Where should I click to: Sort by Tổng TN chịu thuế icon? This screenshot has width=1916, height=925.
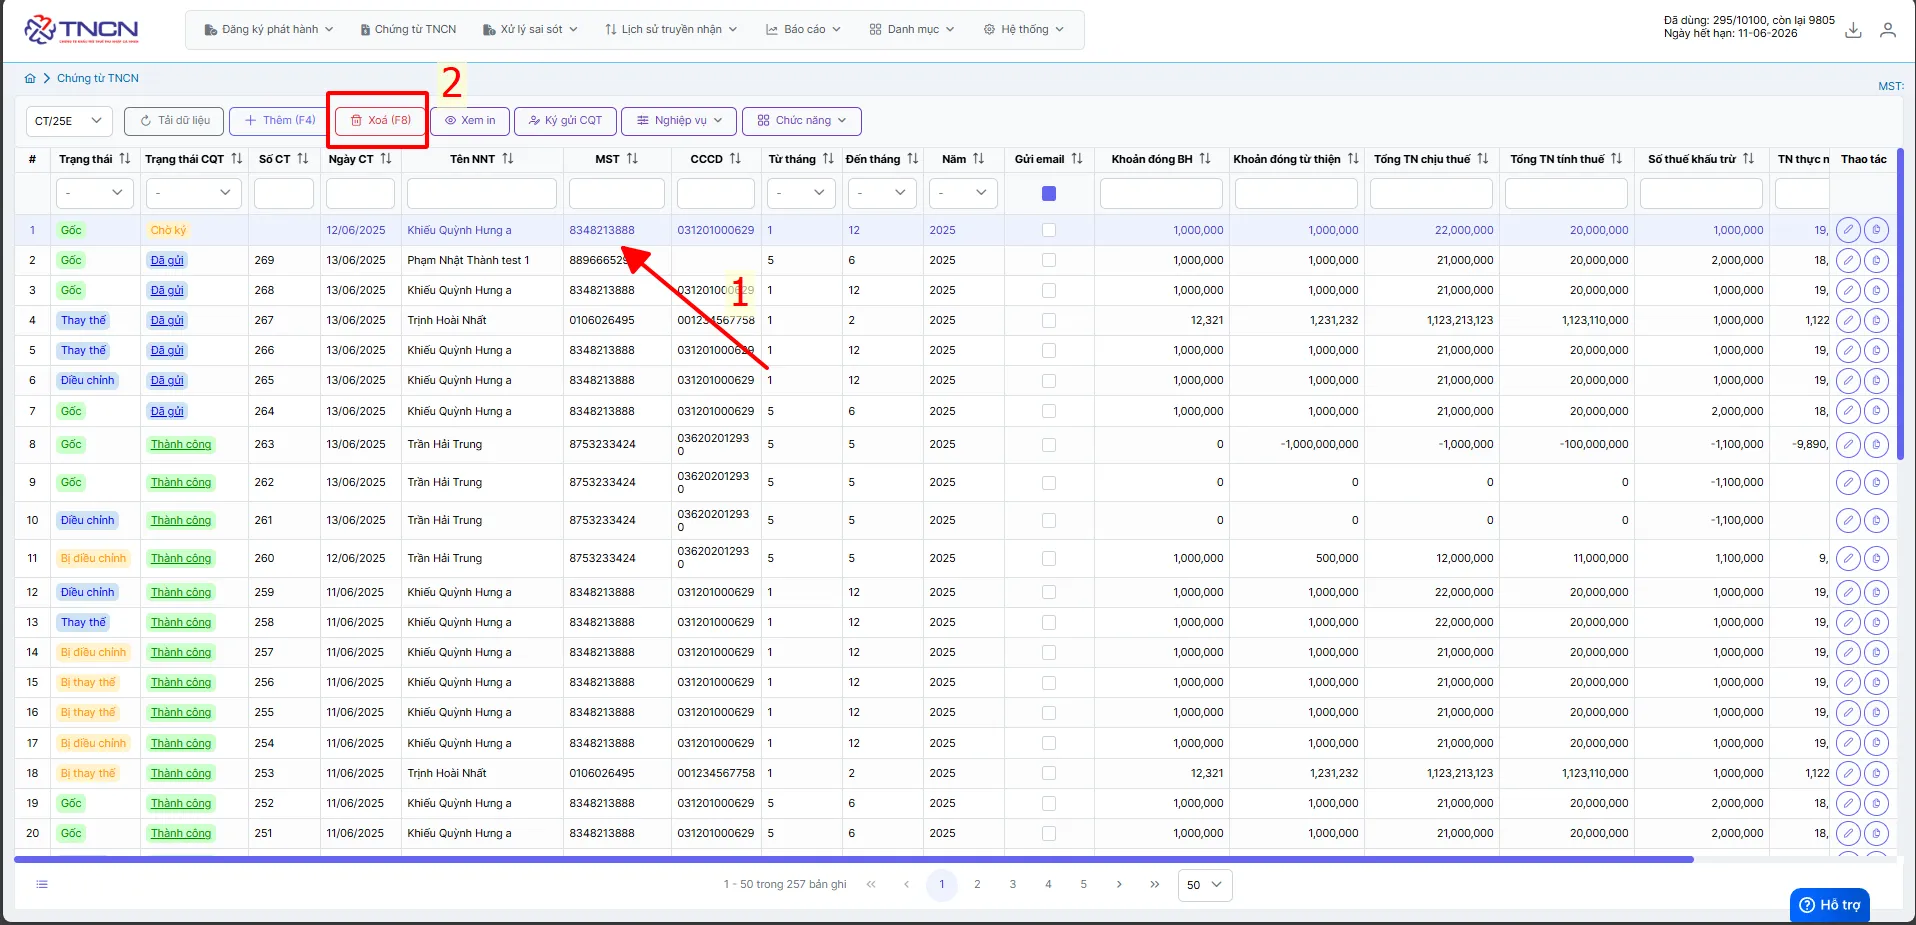coord(1483,159)
